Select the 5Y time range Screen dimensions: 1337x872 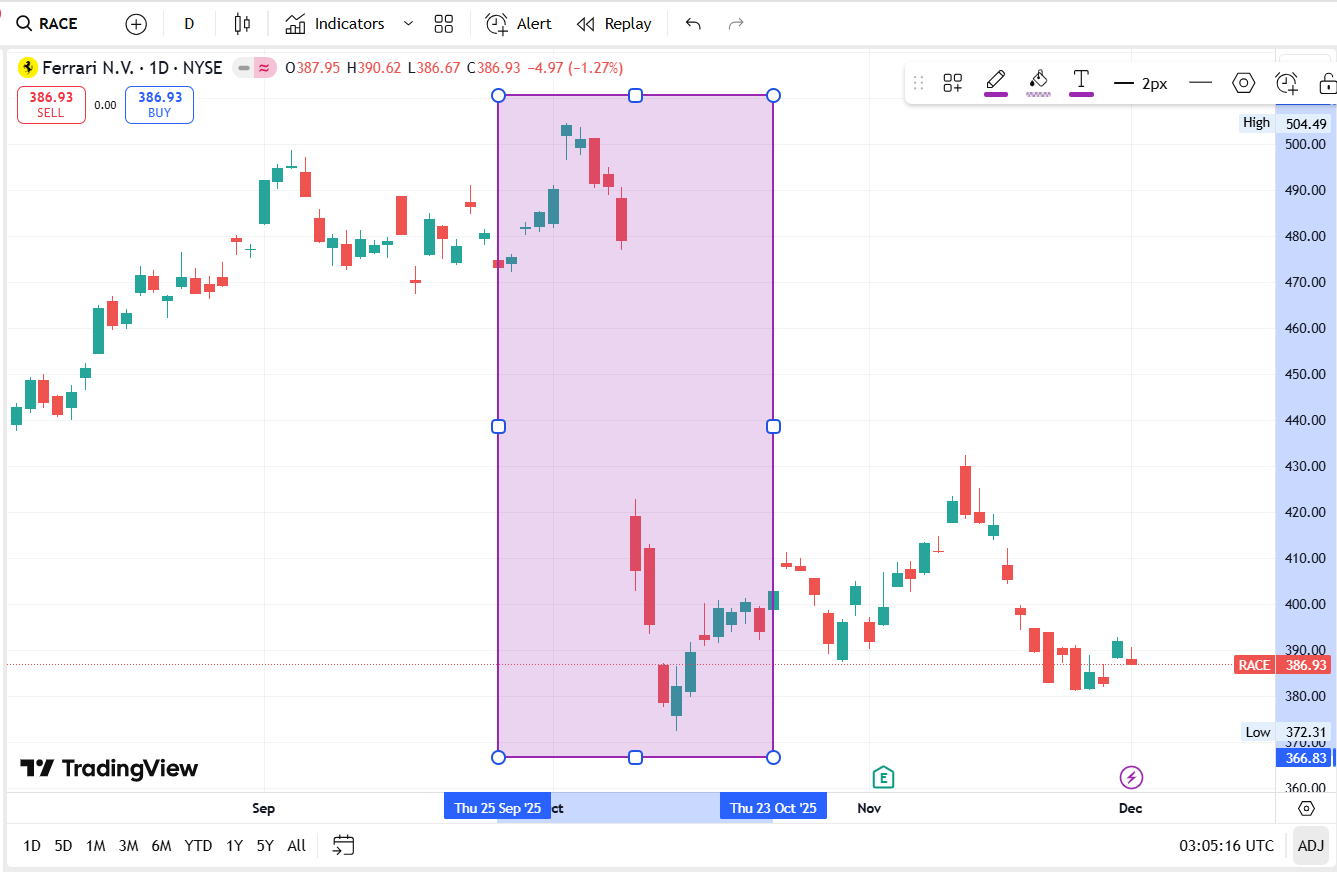click(x=265, y=846)
